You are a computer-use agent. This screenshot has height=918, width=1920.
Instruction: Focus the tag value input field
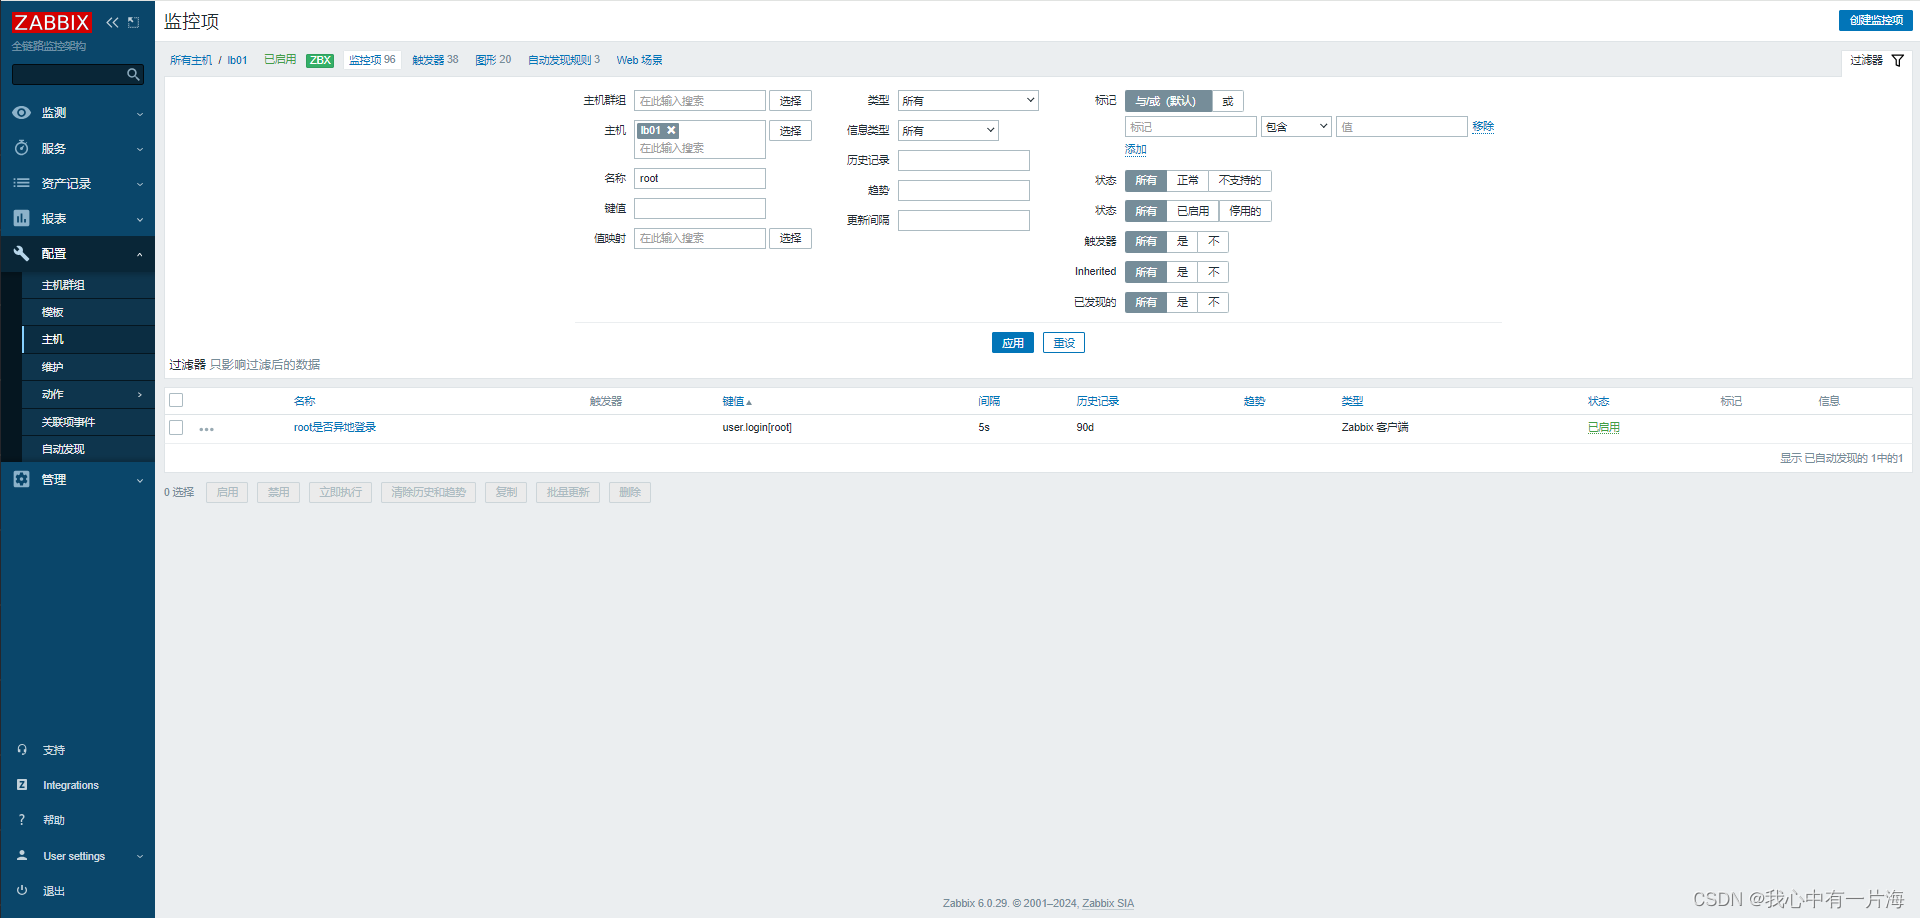1401,126
